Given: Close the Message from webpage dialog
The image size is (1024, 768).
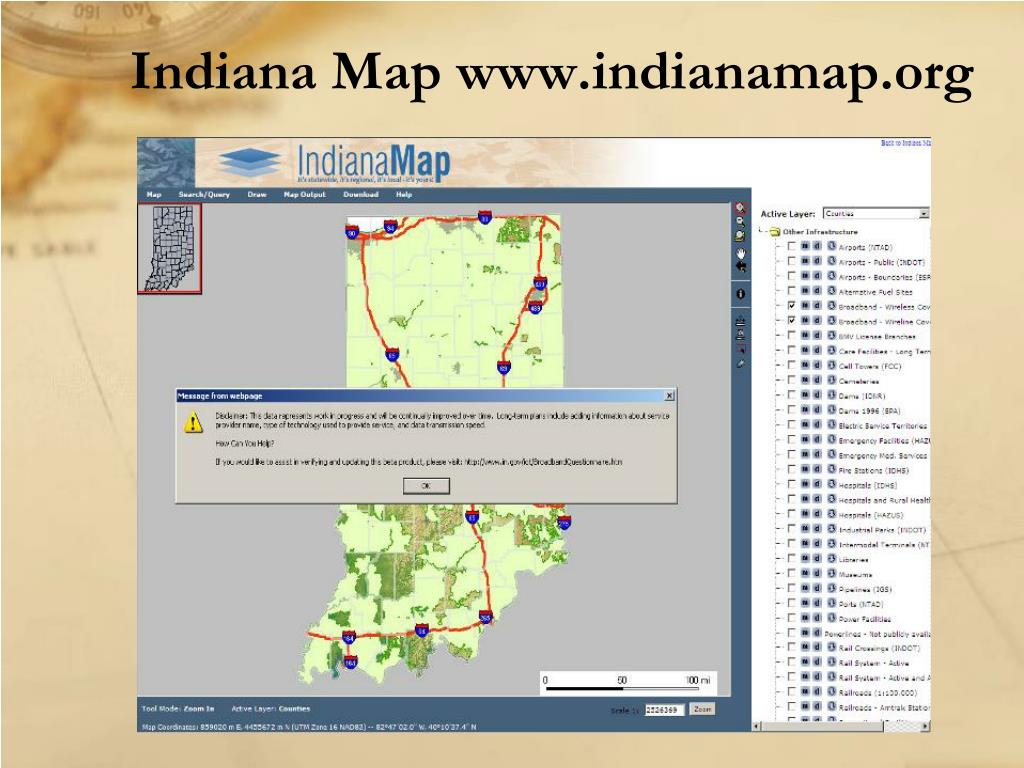Looking at the screenshot, I should tap(669, 396).
